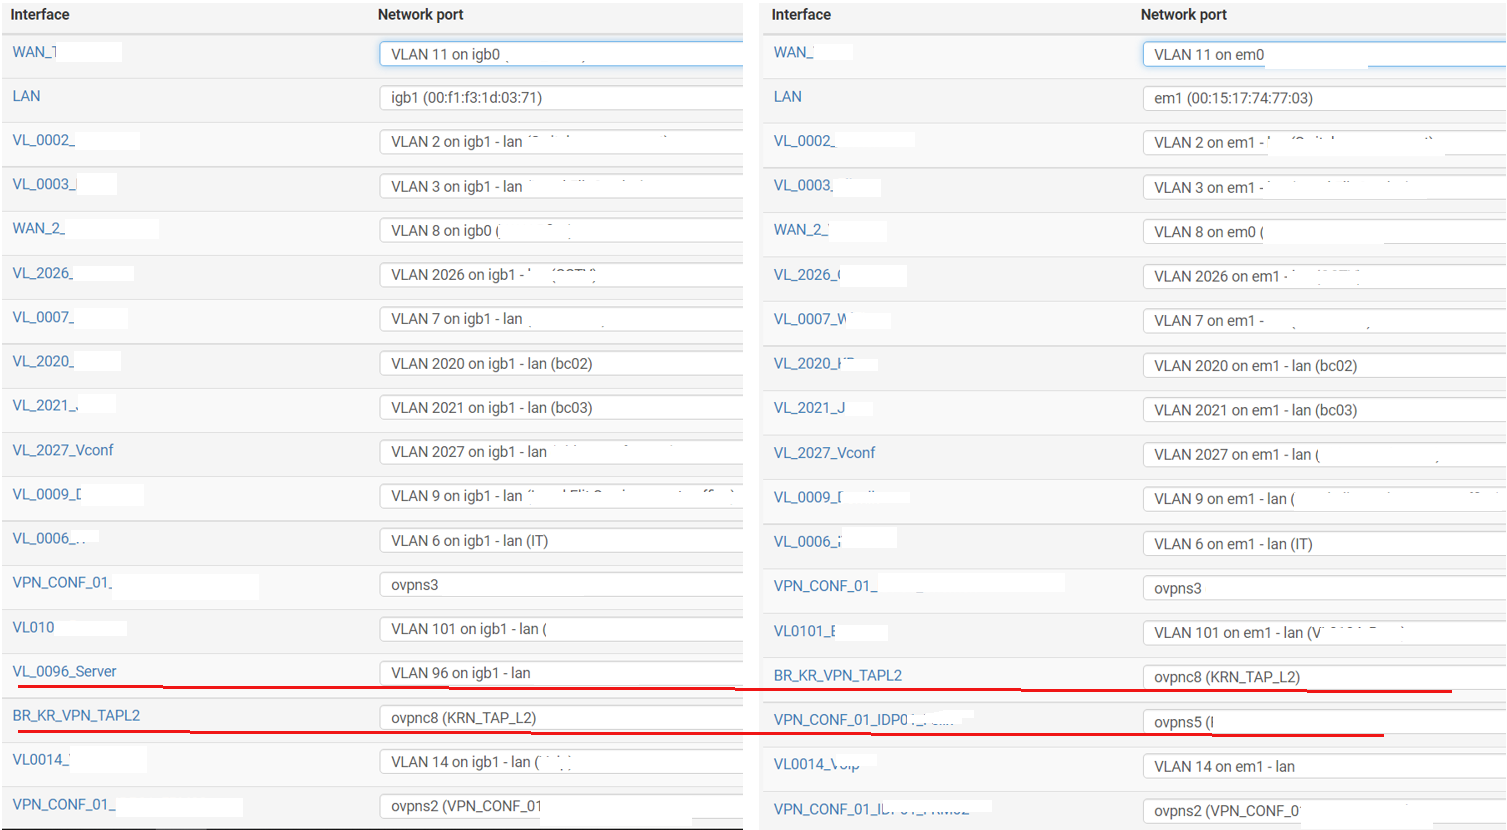Open the VLAN 2026 on igb1 dropdown

coord(561,274)
